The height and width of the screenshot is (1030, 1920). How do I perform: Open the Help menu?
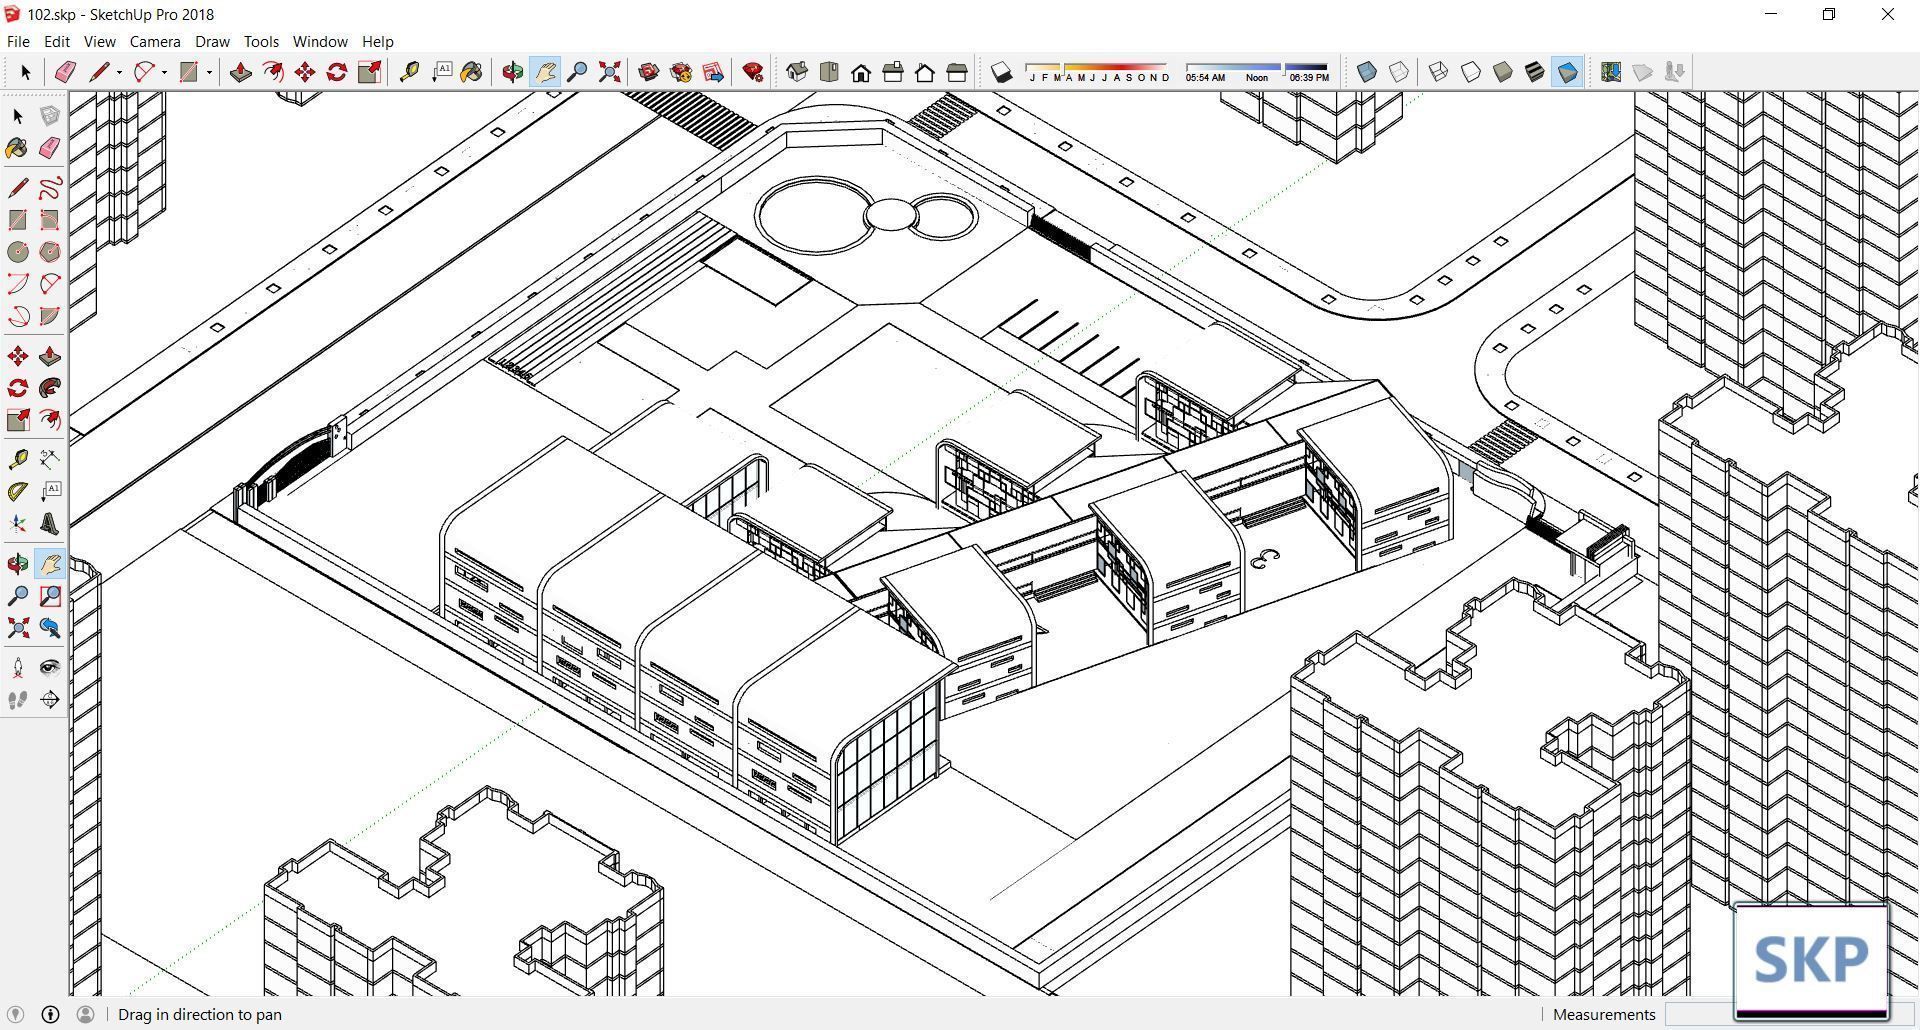377,42
